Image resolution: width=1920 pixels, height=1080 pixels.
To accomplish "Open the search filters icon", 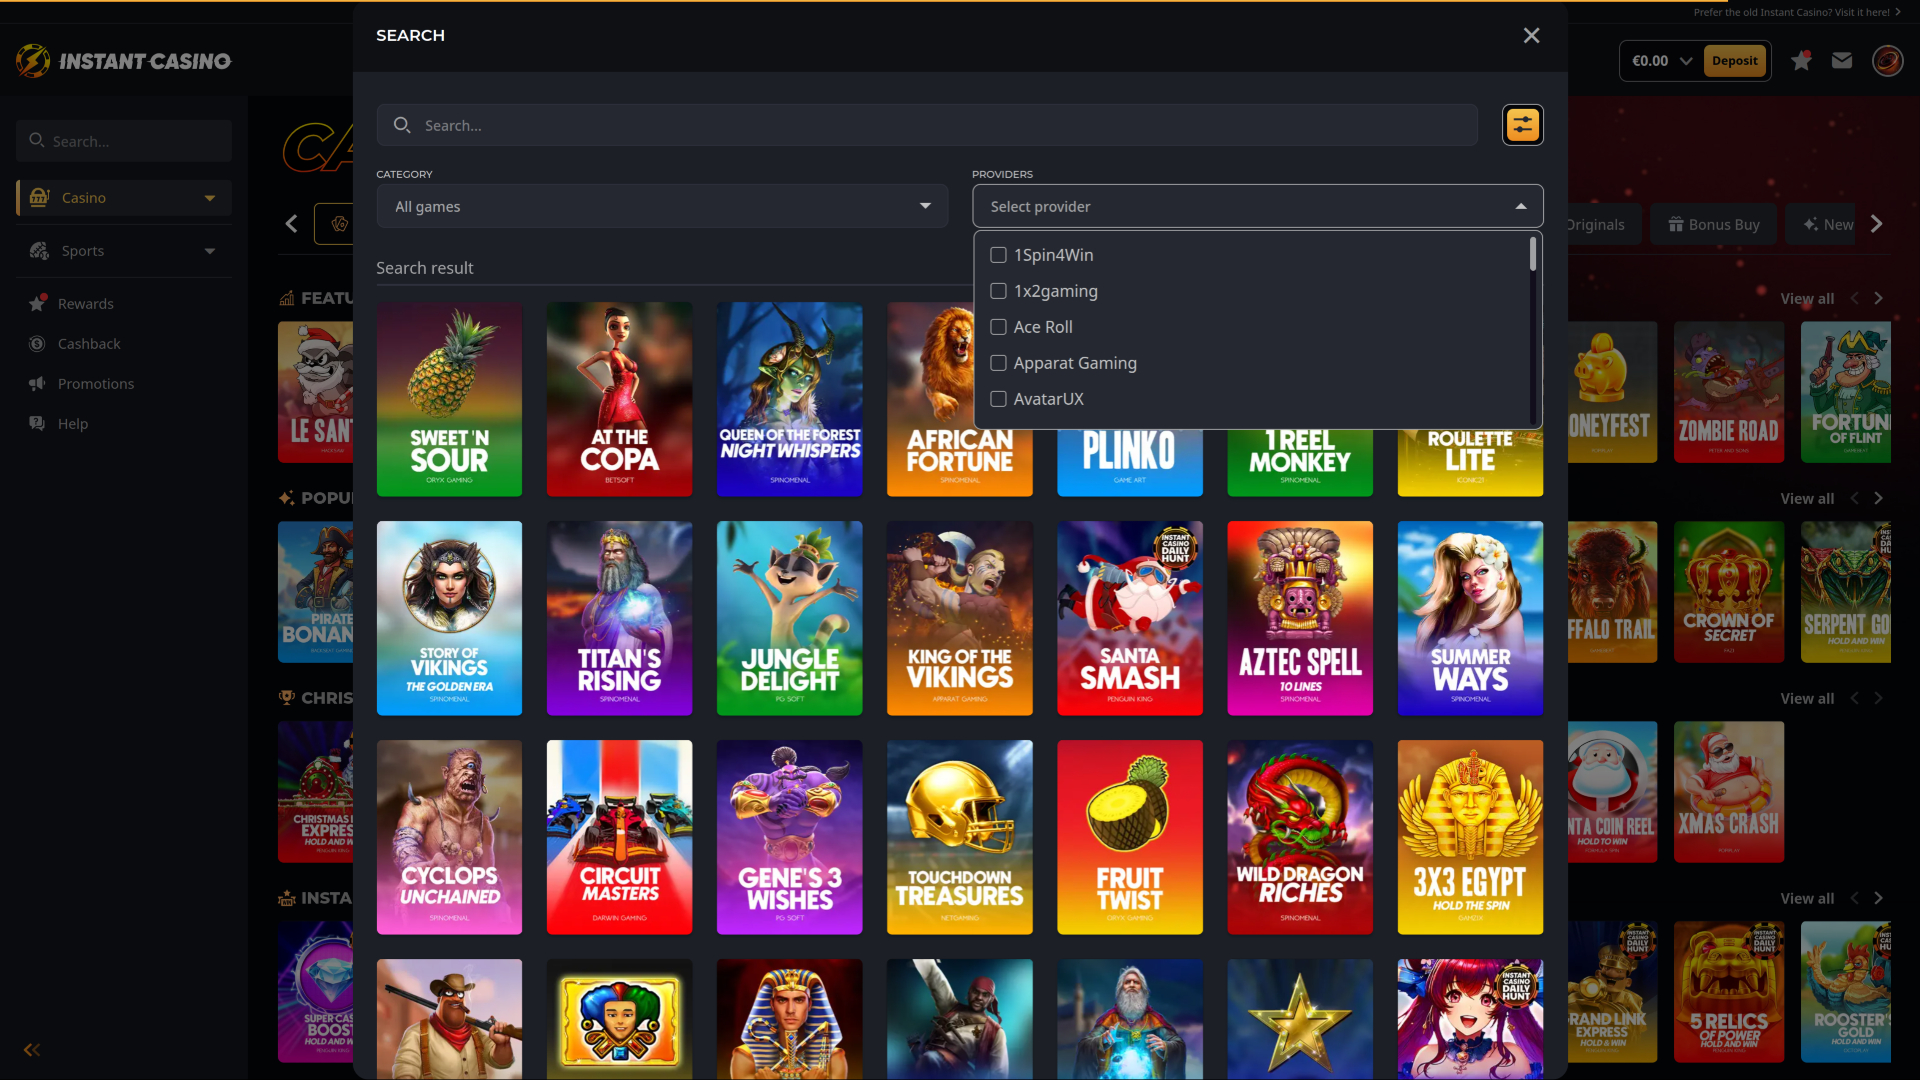I will point(1522,125).
